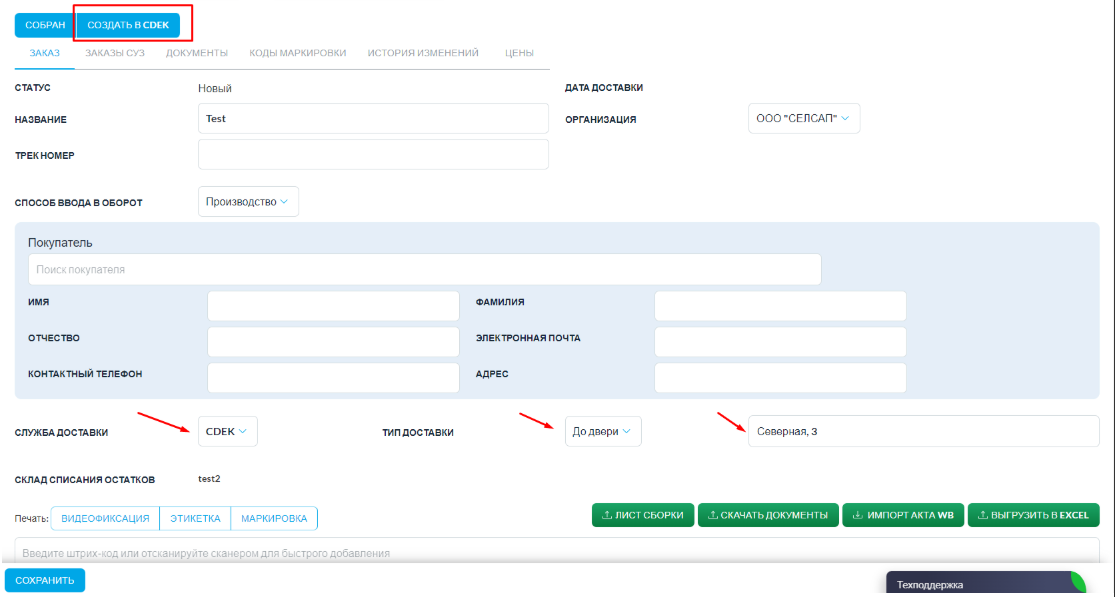
Task: Select the Этикетка print option
Action: 195,518
